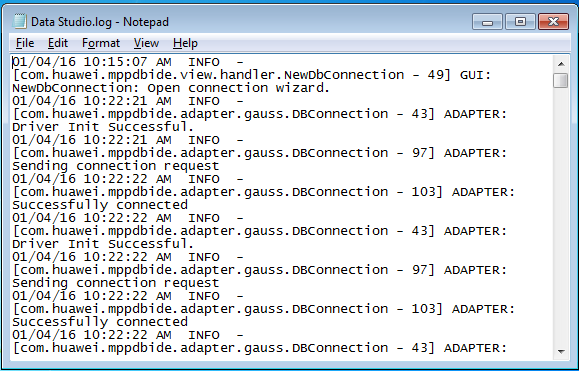
Task: Place cursor at NewDbConnection - 49 line
Action: pos(252,75)
